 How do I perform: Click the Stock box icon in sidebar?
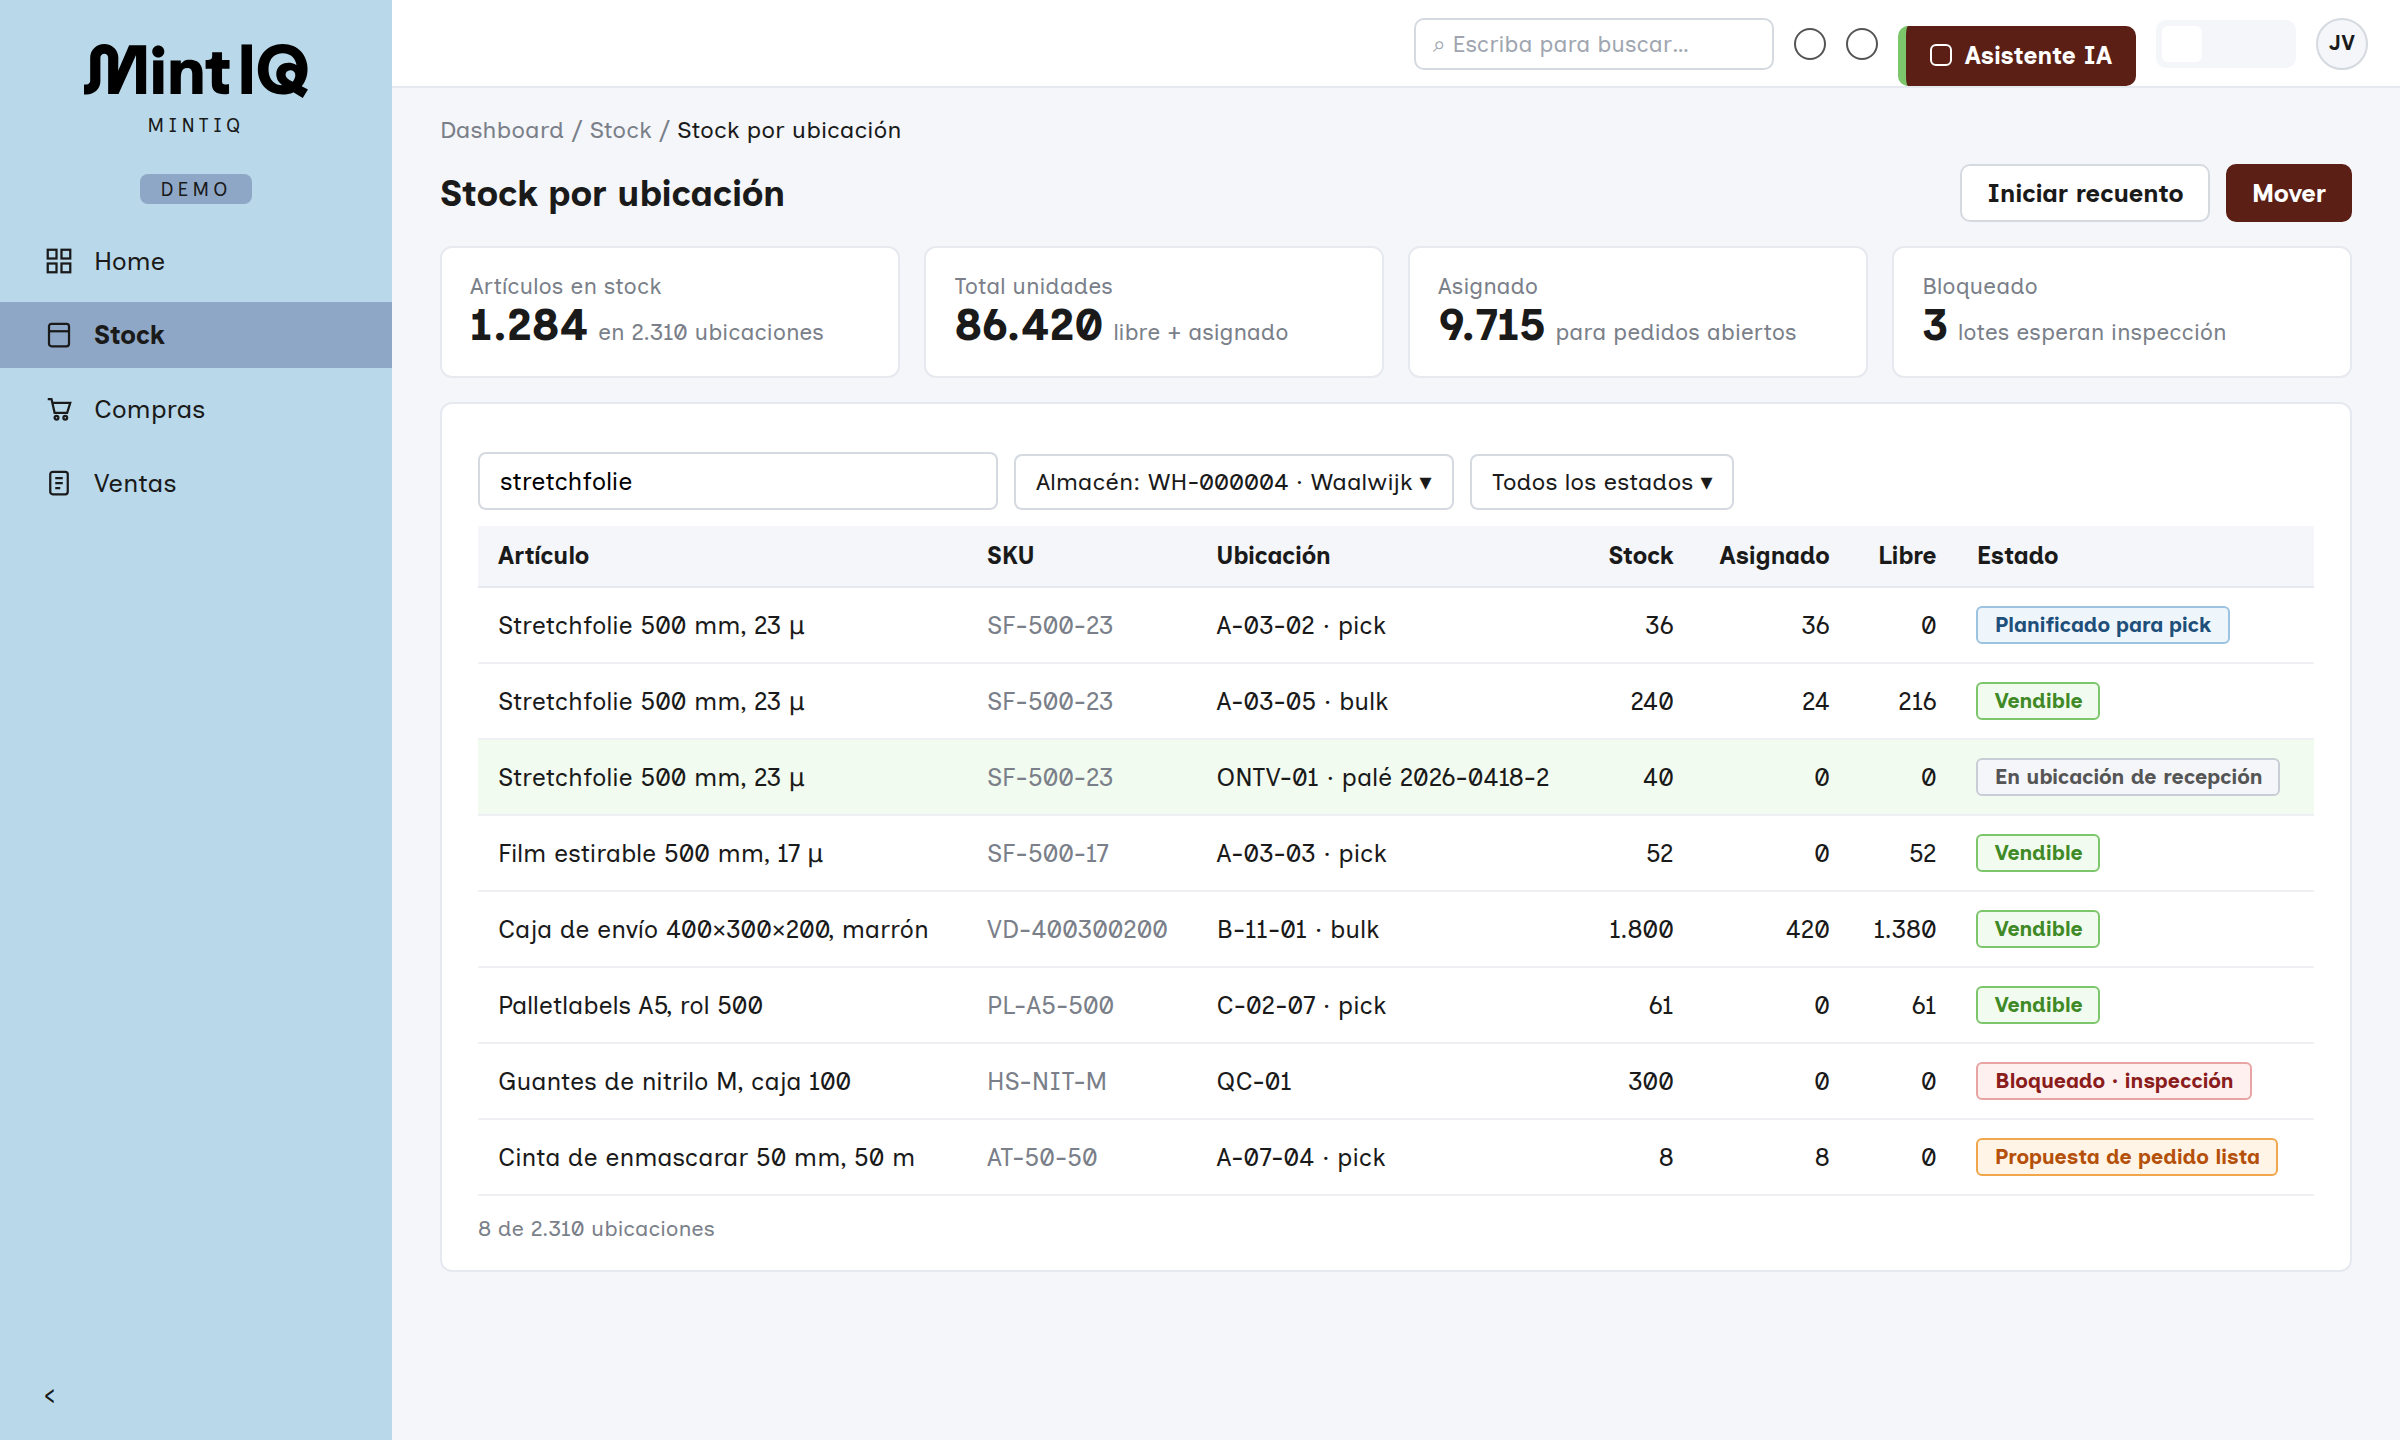(59, 335)
